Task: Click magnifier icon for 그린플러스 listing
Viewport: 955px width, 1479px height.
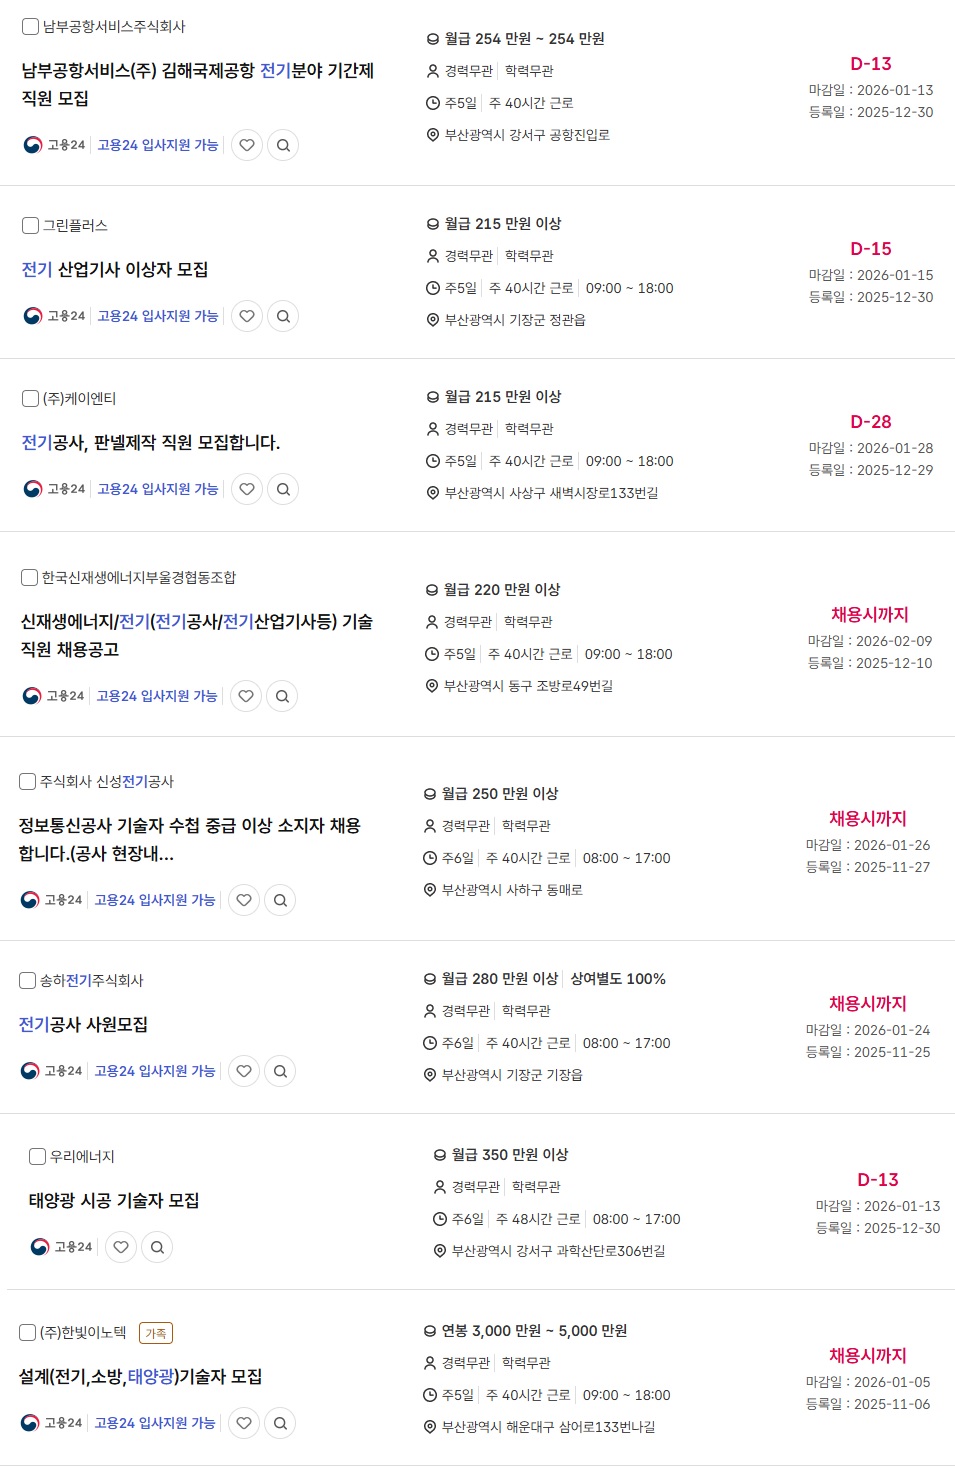Action: 283,316
